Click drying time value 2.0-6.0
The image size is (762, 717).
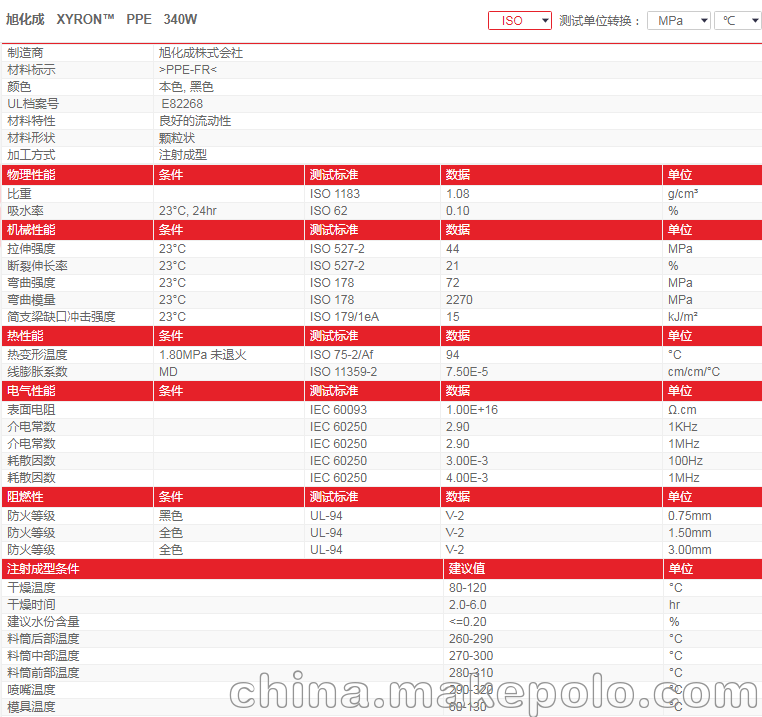[x=468, y=604]
